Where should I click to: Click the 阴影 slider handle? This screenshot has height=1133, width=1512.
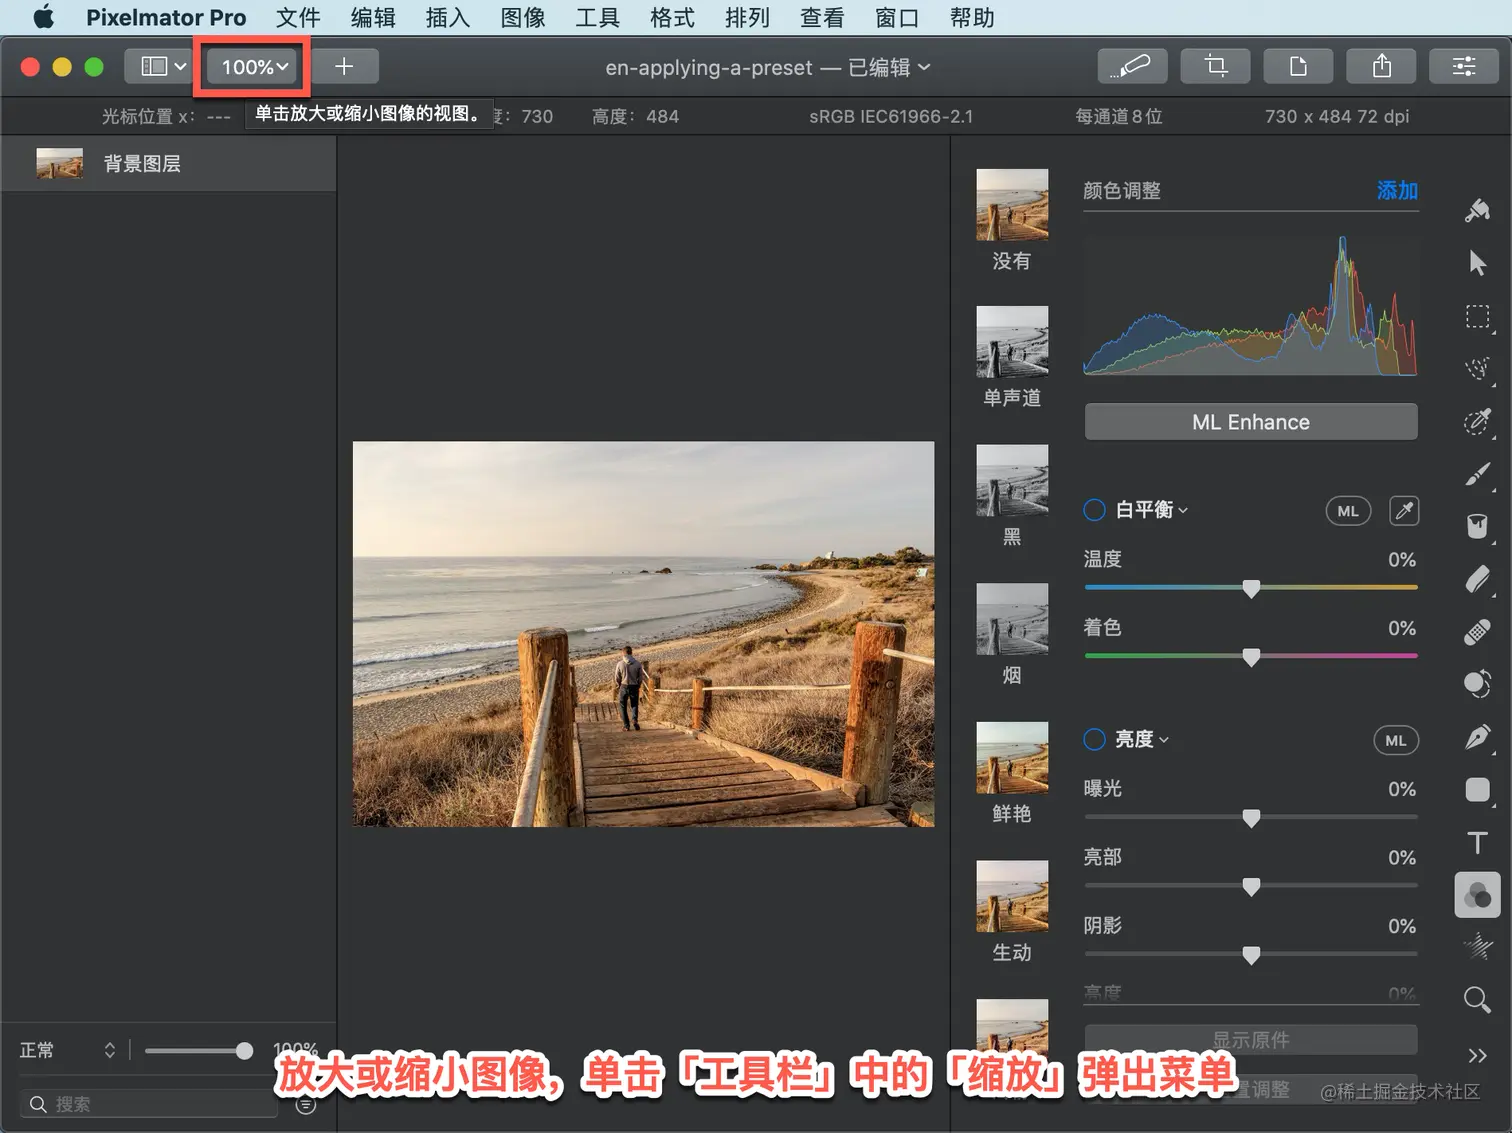click(x=1251, y=955)
